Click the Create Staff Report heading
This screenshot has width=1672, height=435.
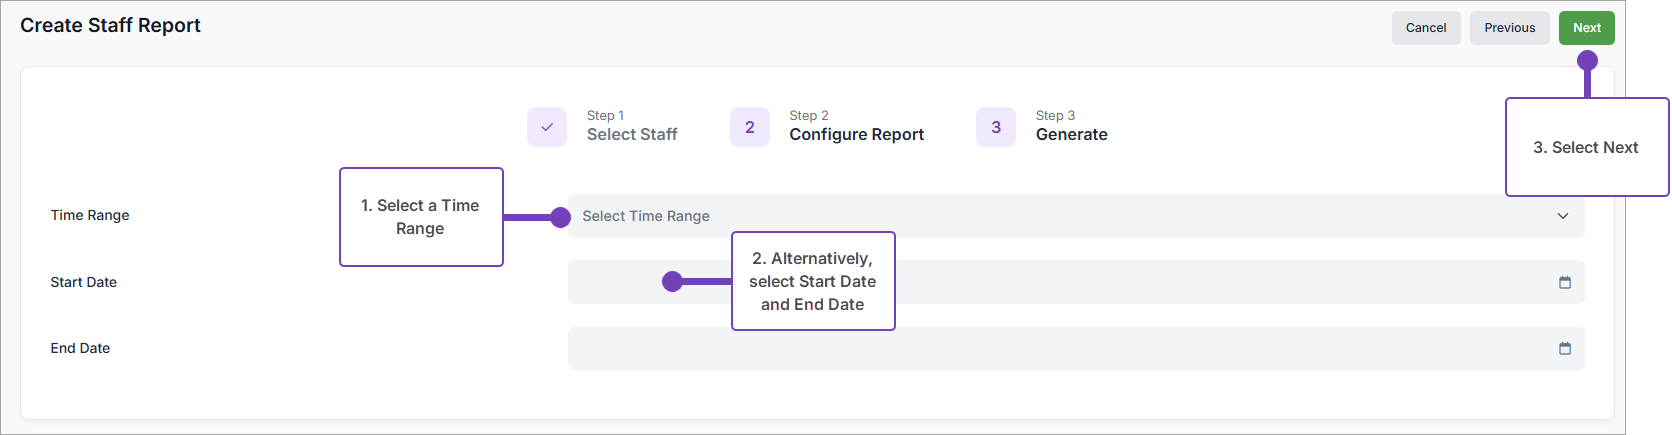coord(110,25)
